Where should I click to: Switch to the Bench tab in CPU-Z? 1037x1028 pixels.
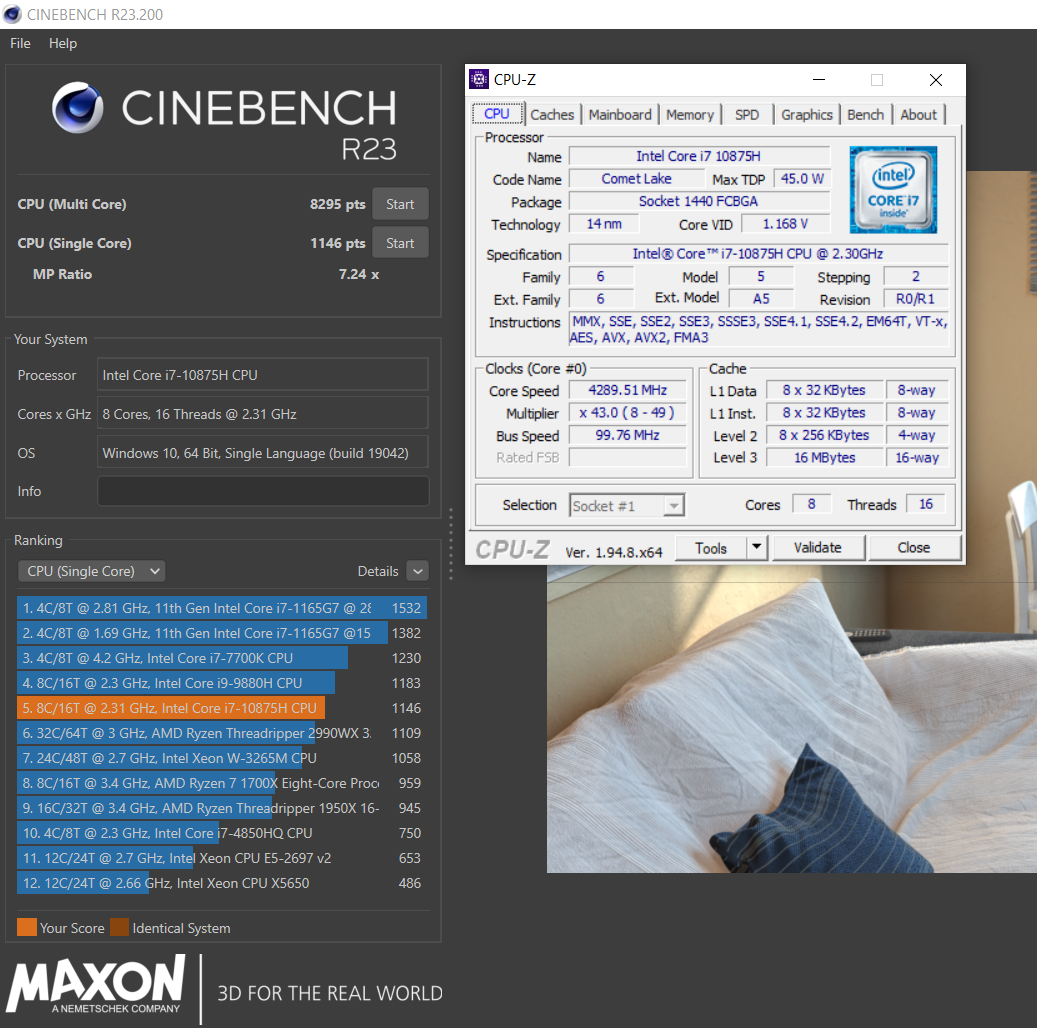[866, 115]
